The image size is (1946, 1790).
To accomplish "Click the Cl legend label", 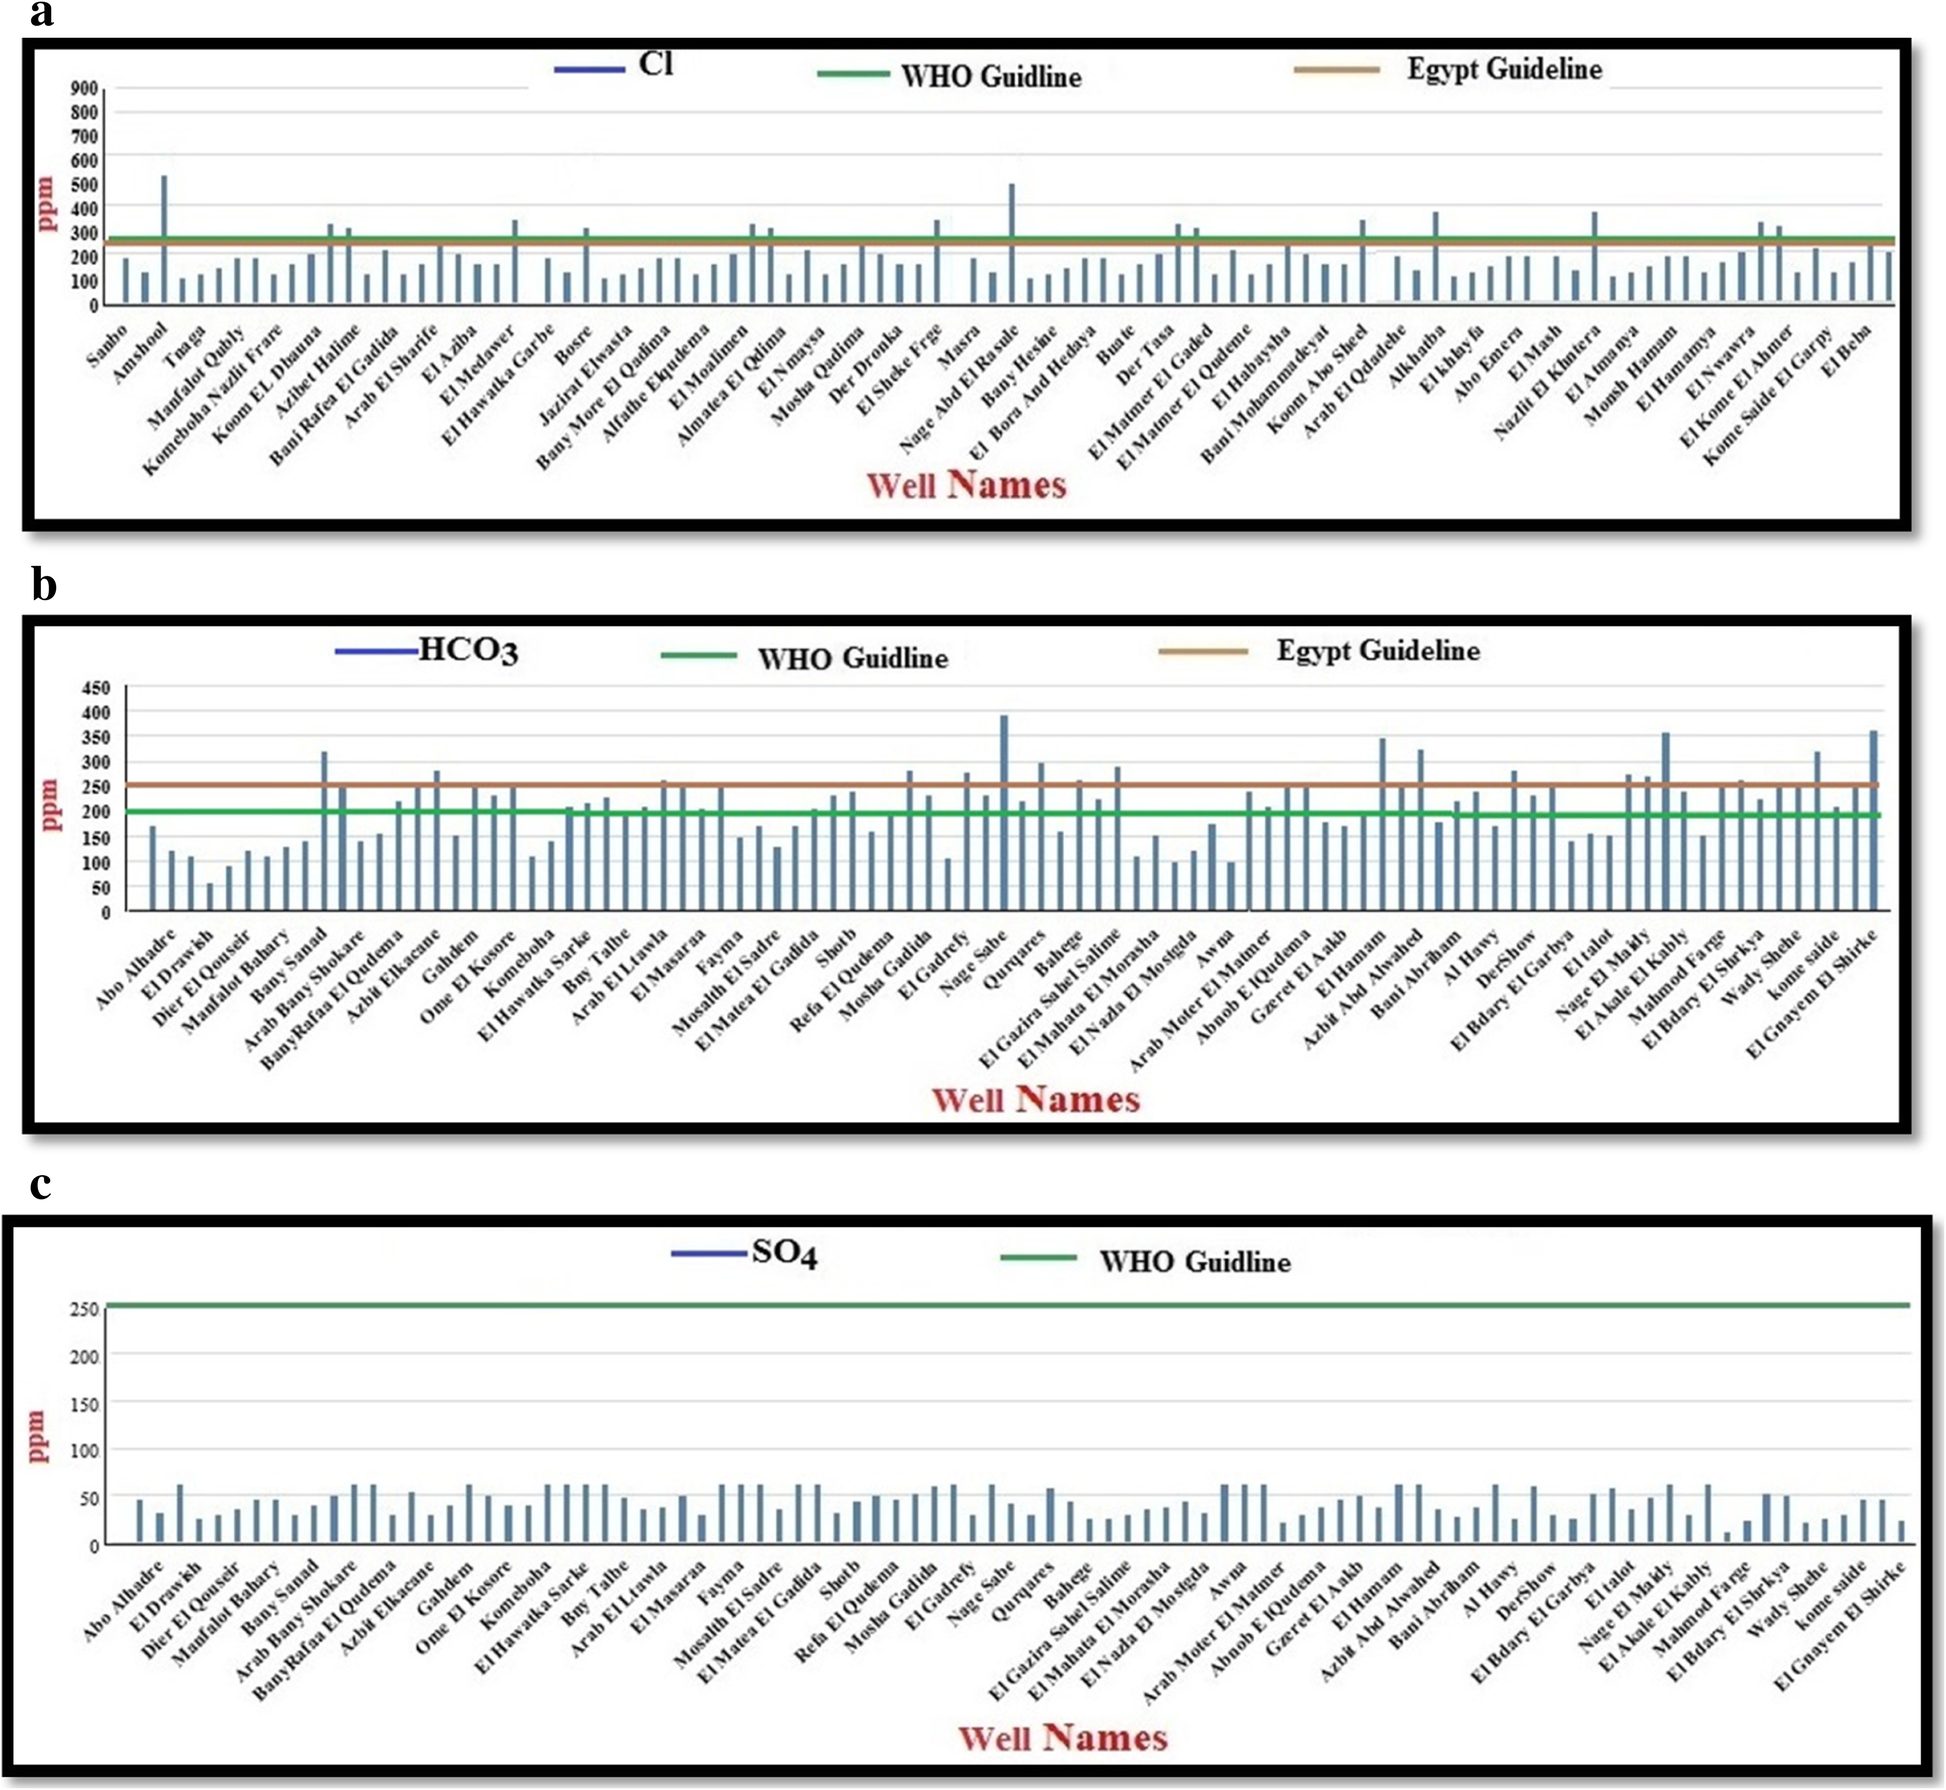I will pos(656,64).
